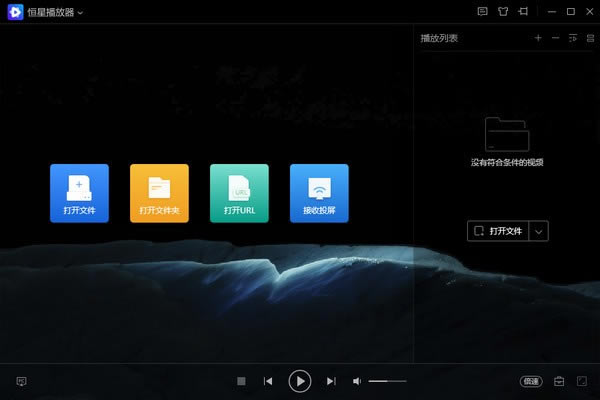Click the green 打开URL tile
The width and height of the screenshot is (600, 400).
[239, 192]
